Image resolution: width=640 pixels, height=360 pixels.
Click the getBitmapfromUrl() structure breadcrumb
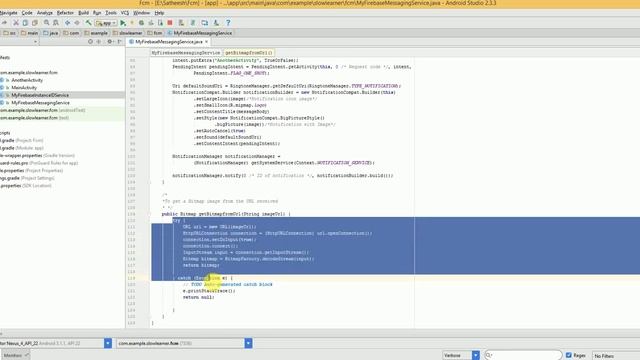pyautogui.click(x=249, y=53)
